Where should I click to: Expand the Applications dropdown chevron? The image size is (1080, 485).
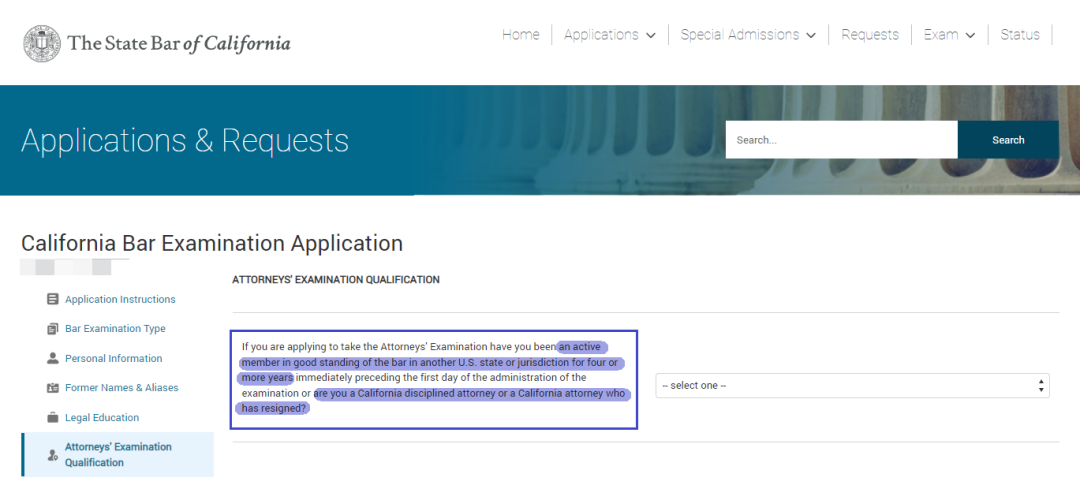coord(651,36)
